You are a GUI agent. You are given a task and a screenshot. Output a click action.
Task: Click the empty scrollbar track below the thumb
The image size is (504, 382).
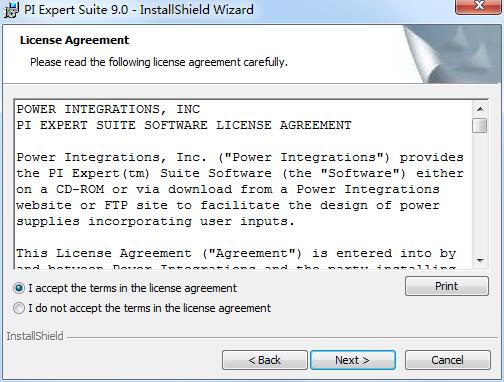(x=480, y=193)
